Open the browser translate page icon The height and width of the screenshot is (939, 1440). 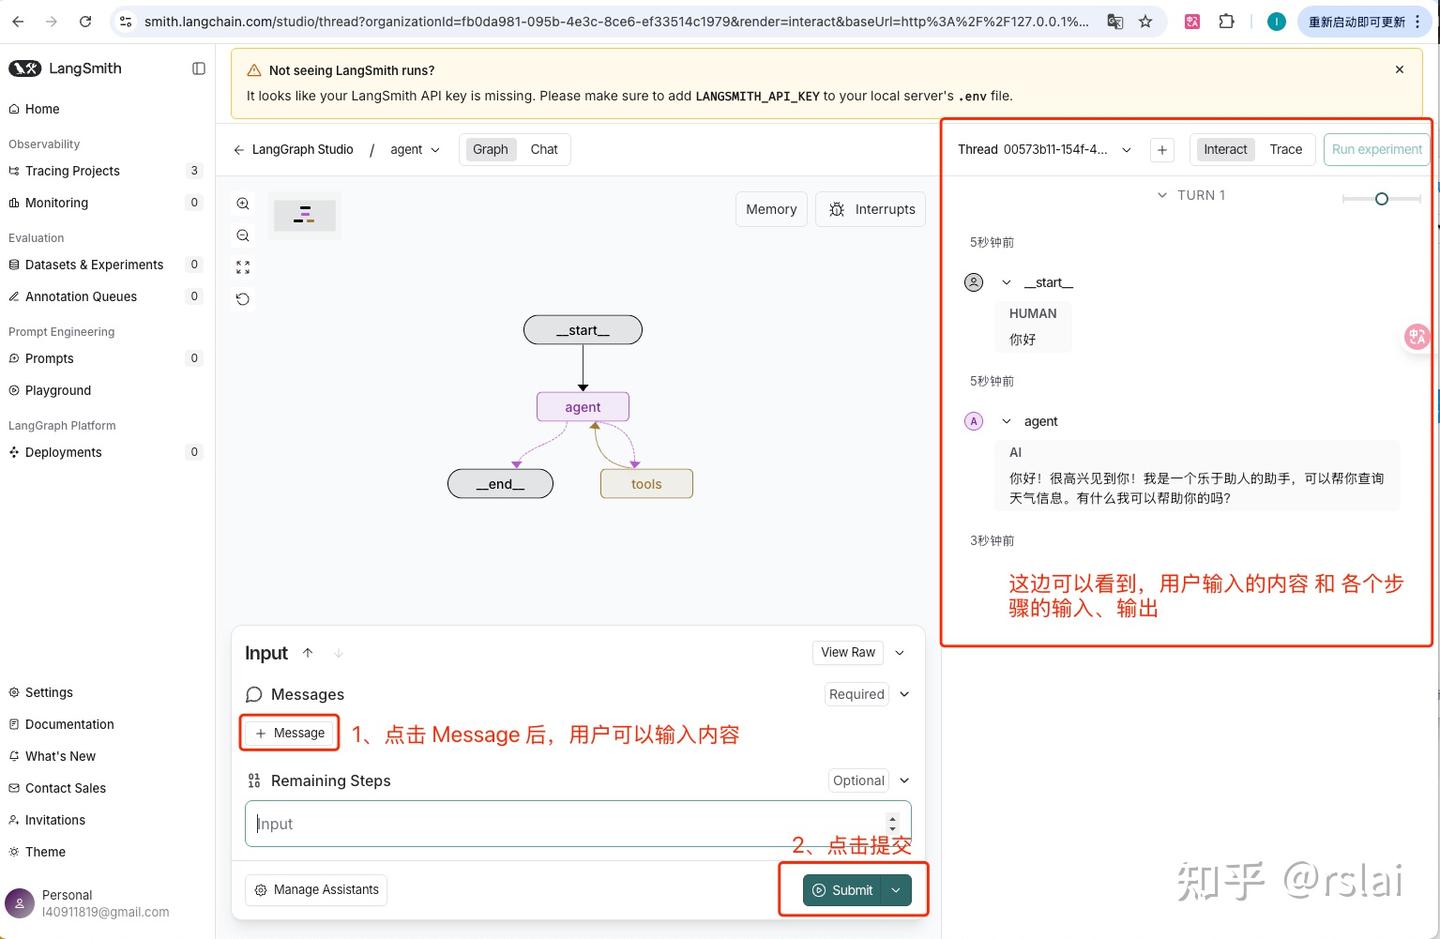pos(1115,21)
